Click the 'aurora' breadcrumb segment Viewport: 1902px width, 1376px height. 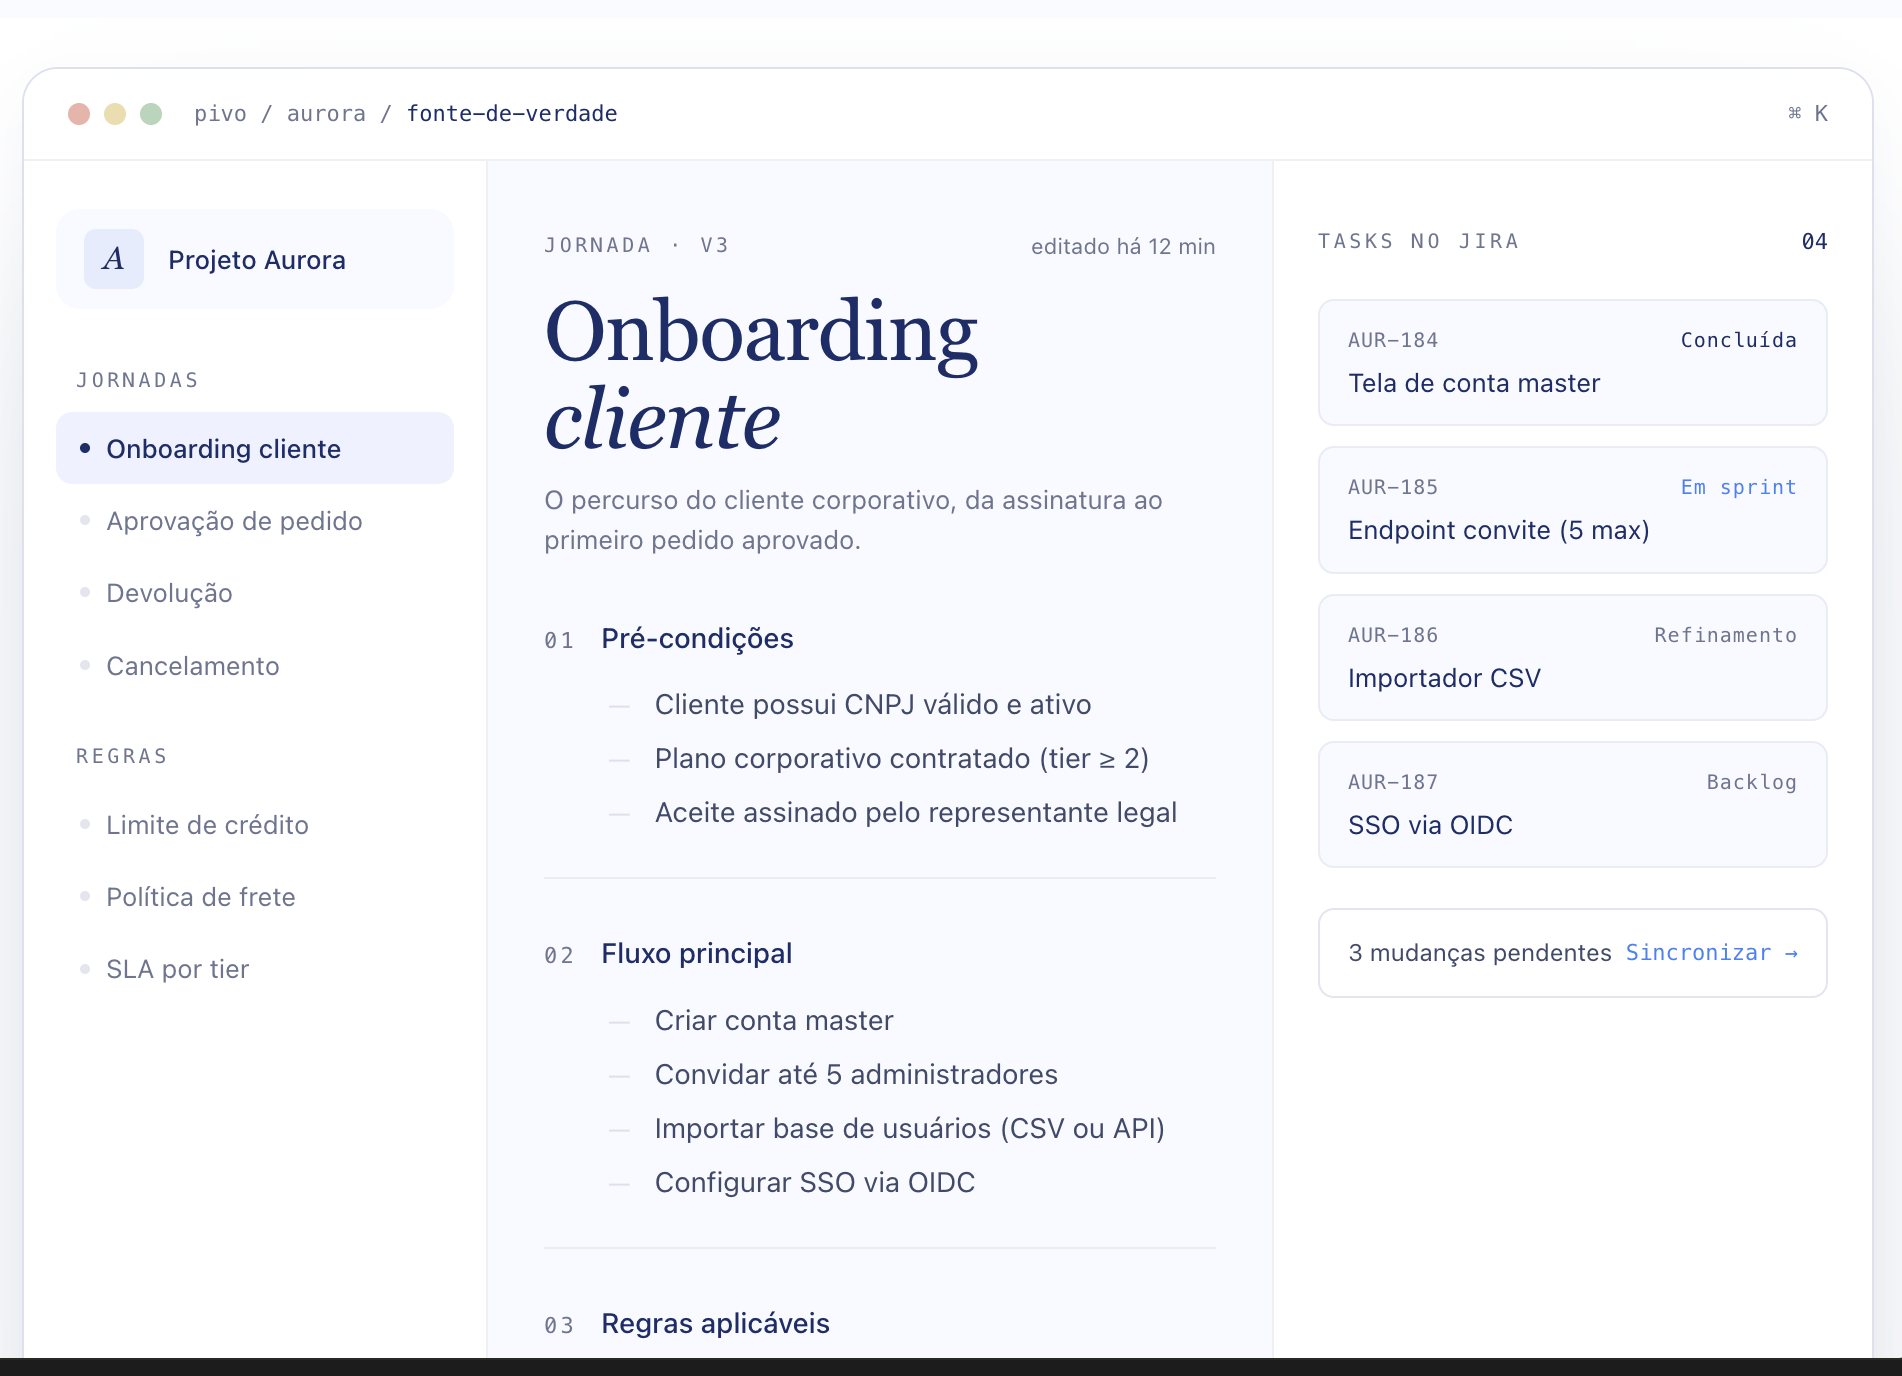[326, 113]
